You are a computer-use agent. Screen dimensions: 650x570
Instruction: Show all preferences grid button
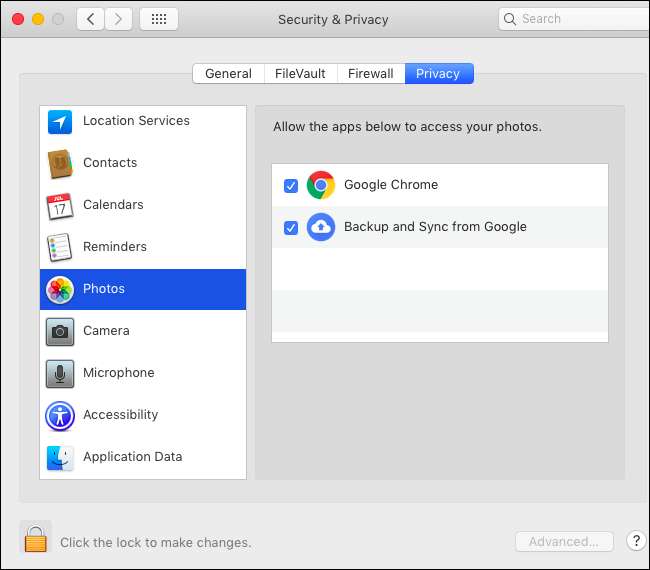[x=159, y=19]
